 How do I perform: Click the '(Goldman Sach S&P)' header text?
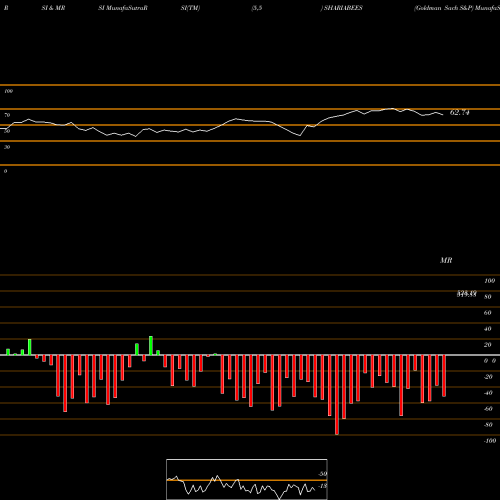click(443, 8)
